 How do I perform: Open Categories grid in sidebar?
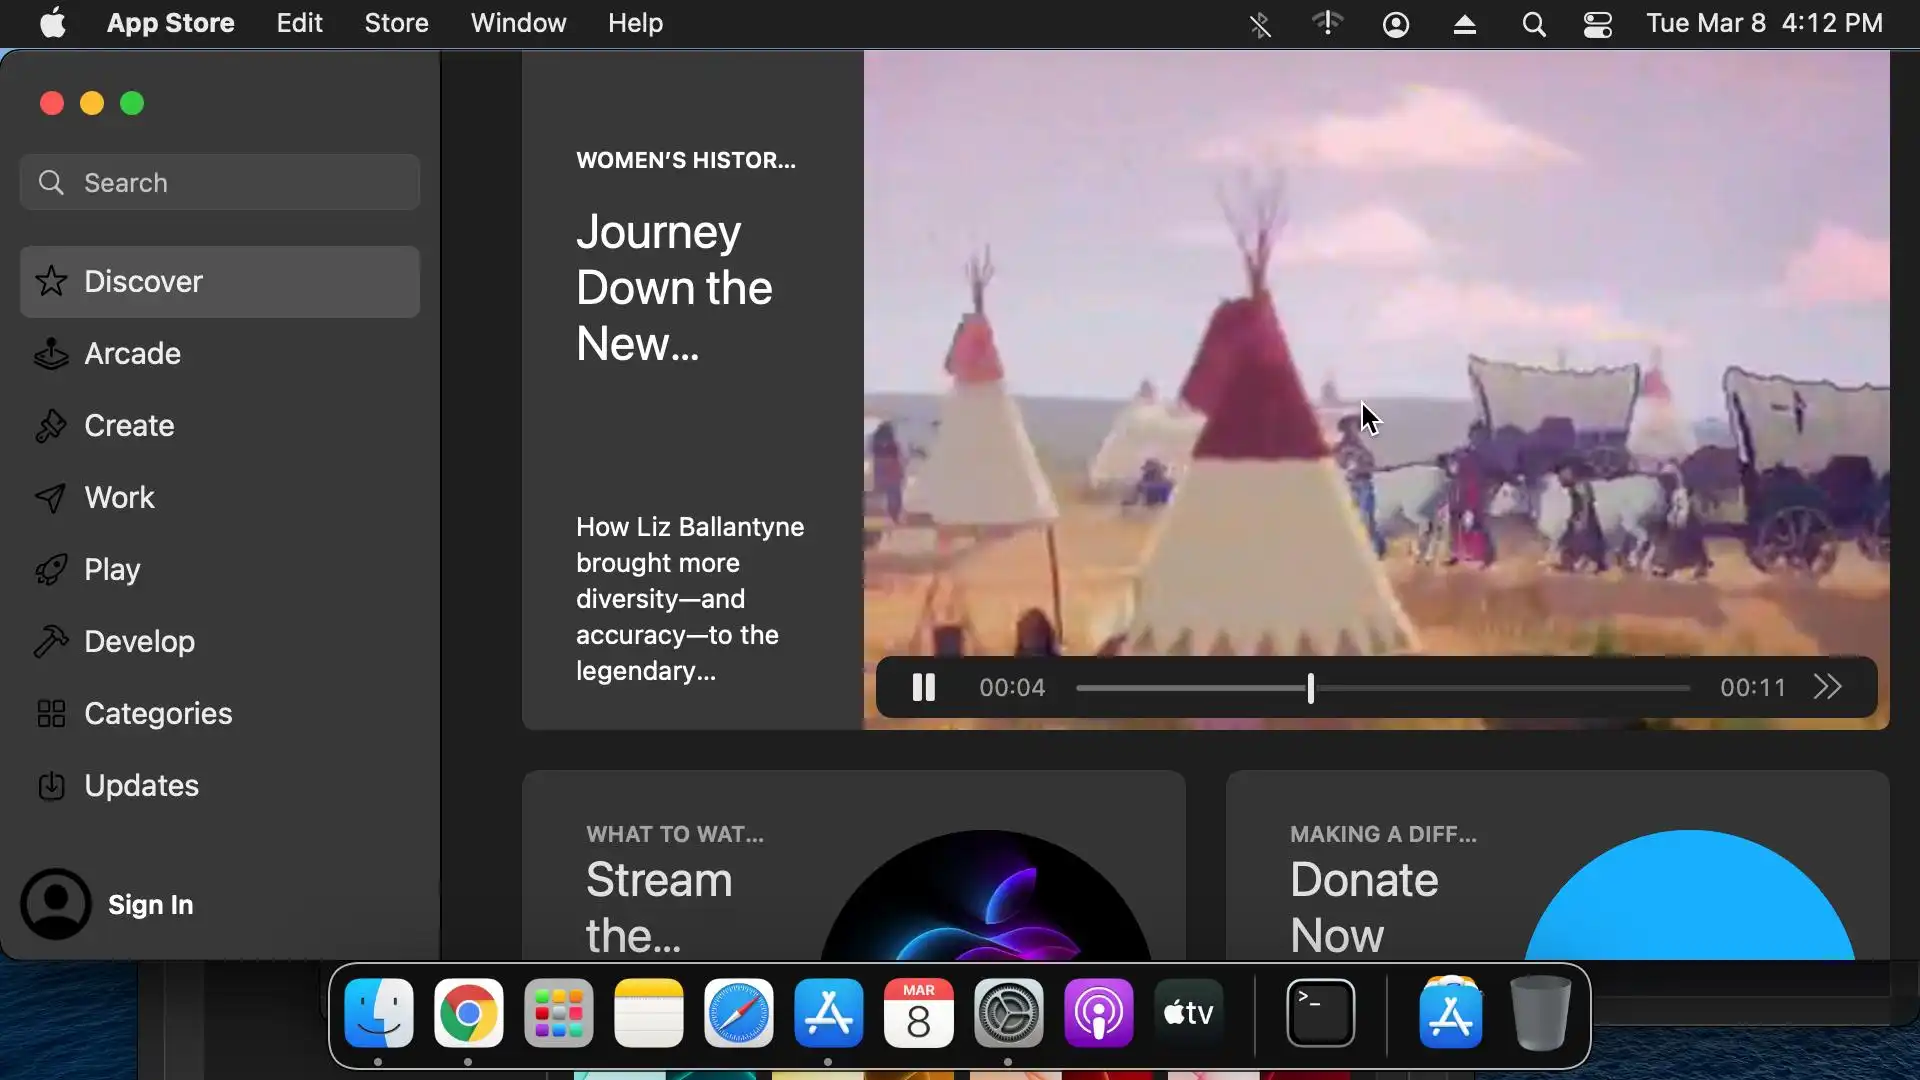coord(157,714)
